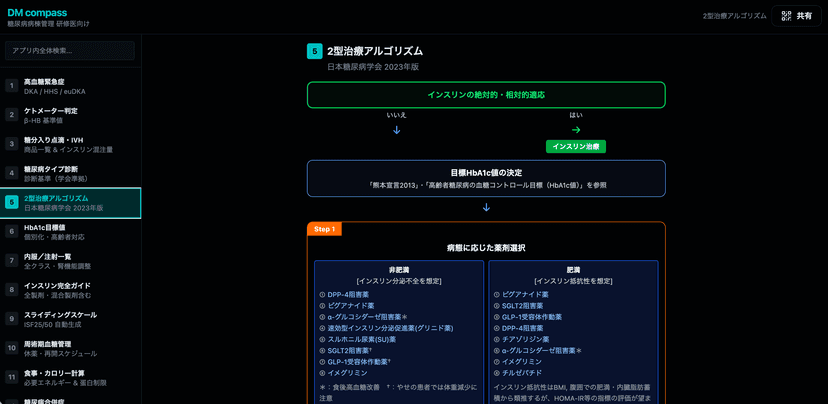This screenshot has height=404, width=828.
Task: Click the 病態に応じた薬剤選択 heading
Action: pos(486,248)
